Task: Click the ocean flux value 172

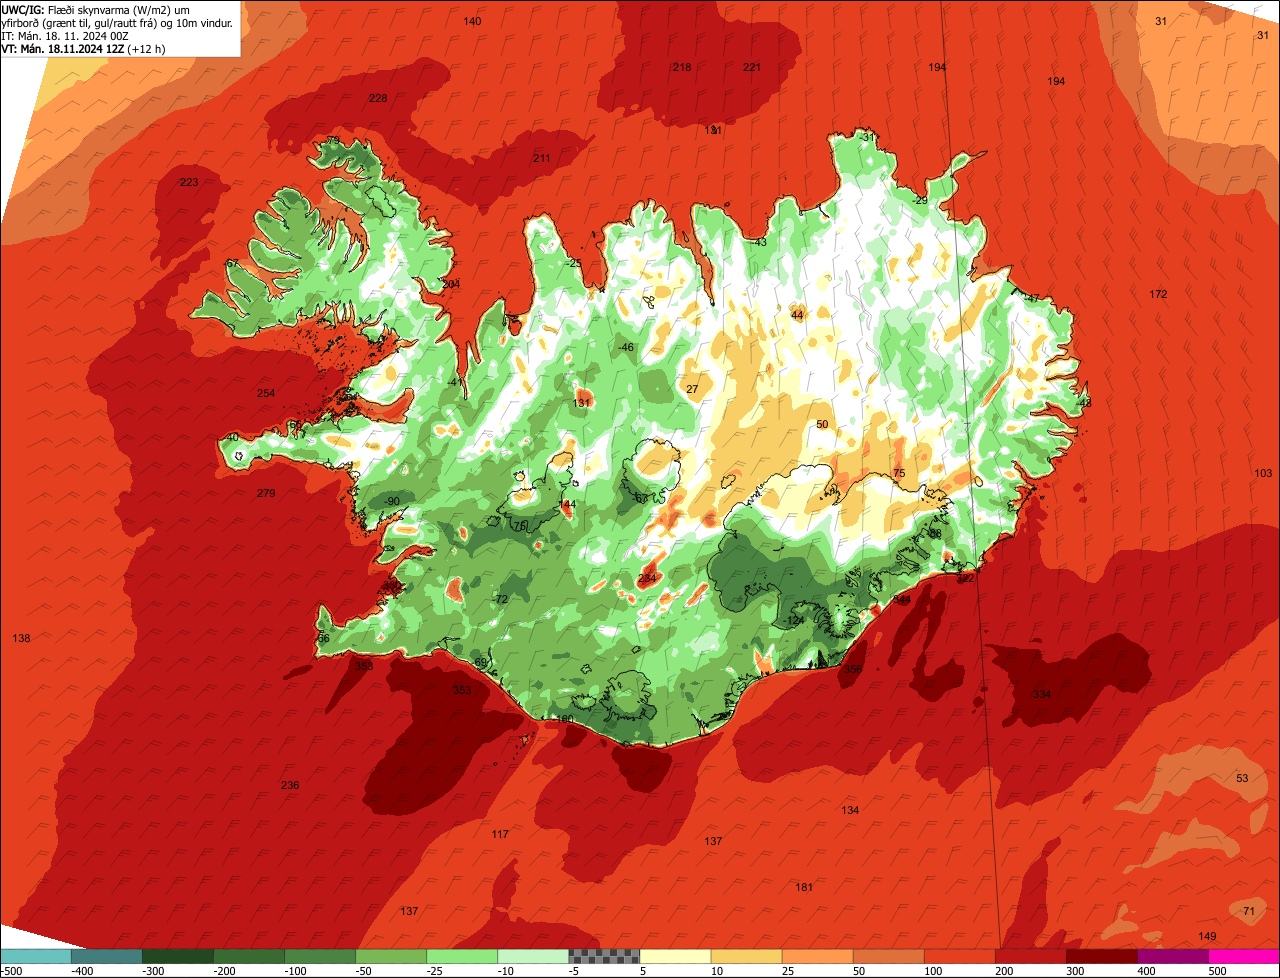Action: (x=1158, y=294)
